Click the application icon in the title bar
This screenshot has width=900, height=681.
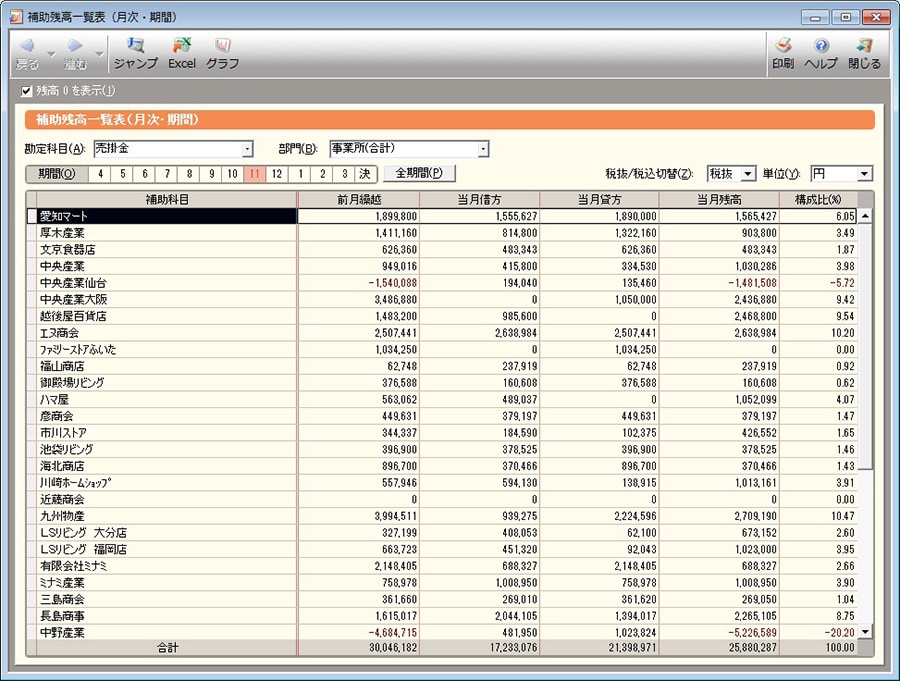click(x=16, y=17)
